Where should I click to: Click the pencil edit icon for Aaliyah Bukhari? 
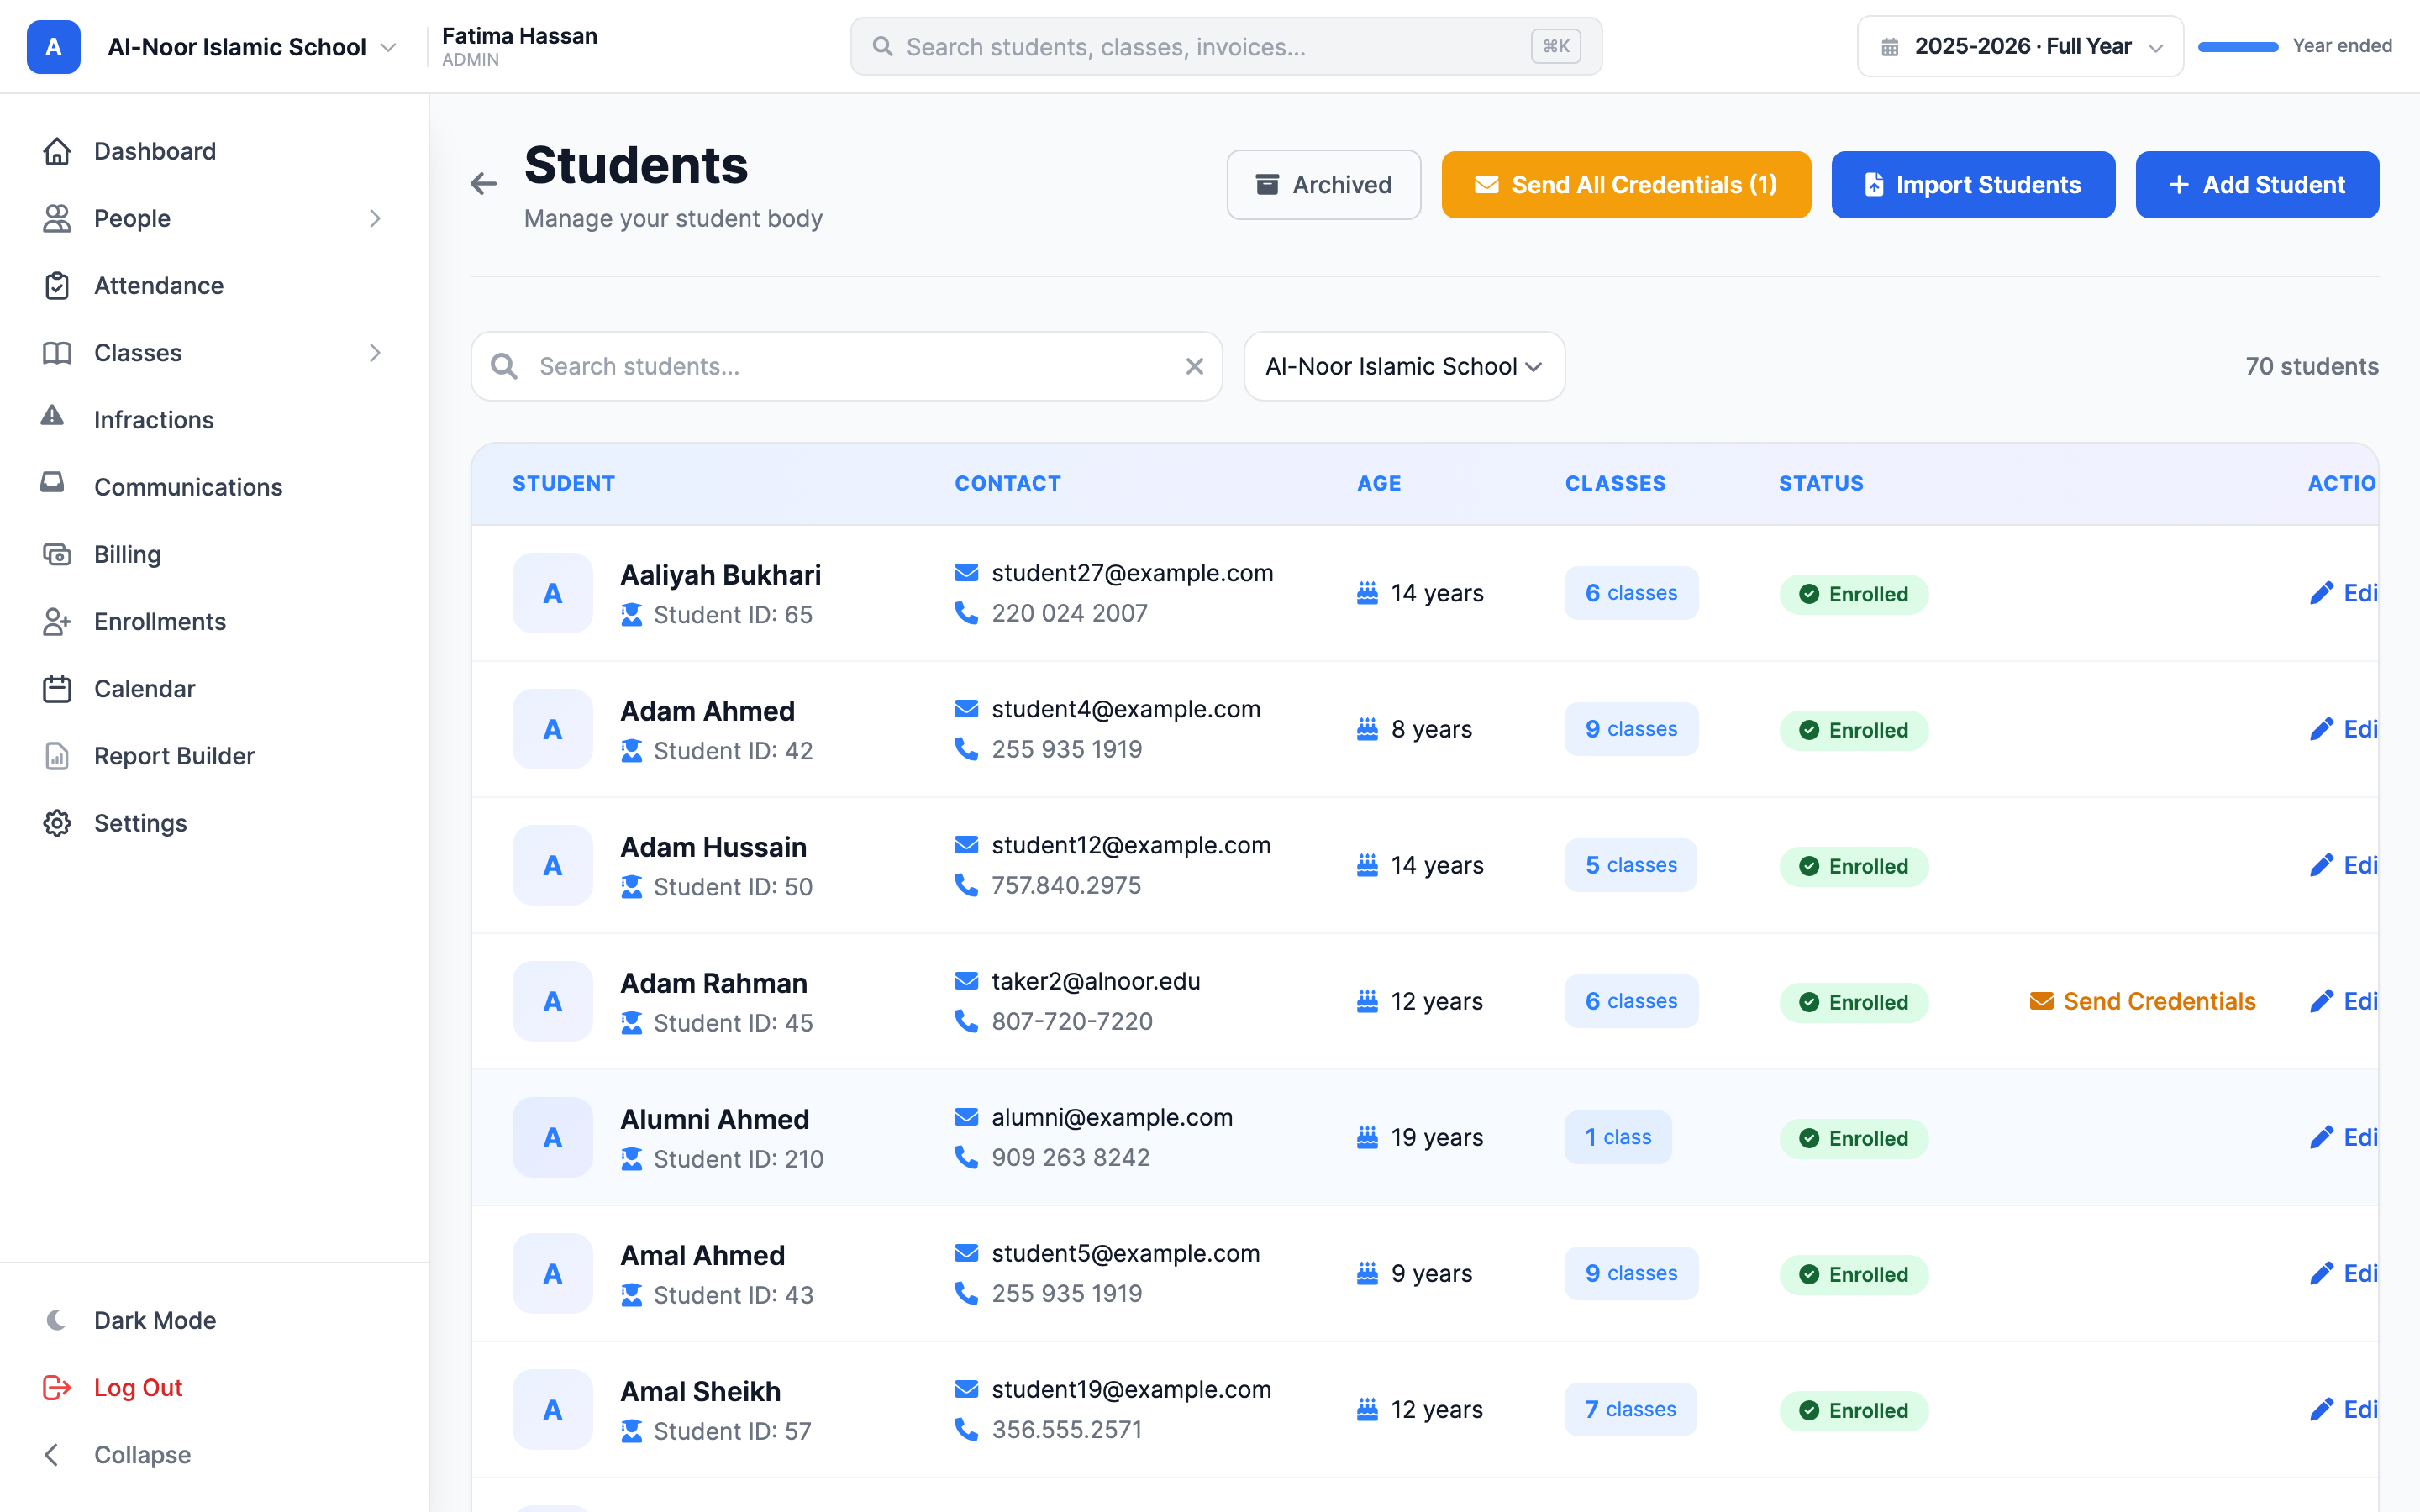pyautogui.click(x=2321, y=593)
